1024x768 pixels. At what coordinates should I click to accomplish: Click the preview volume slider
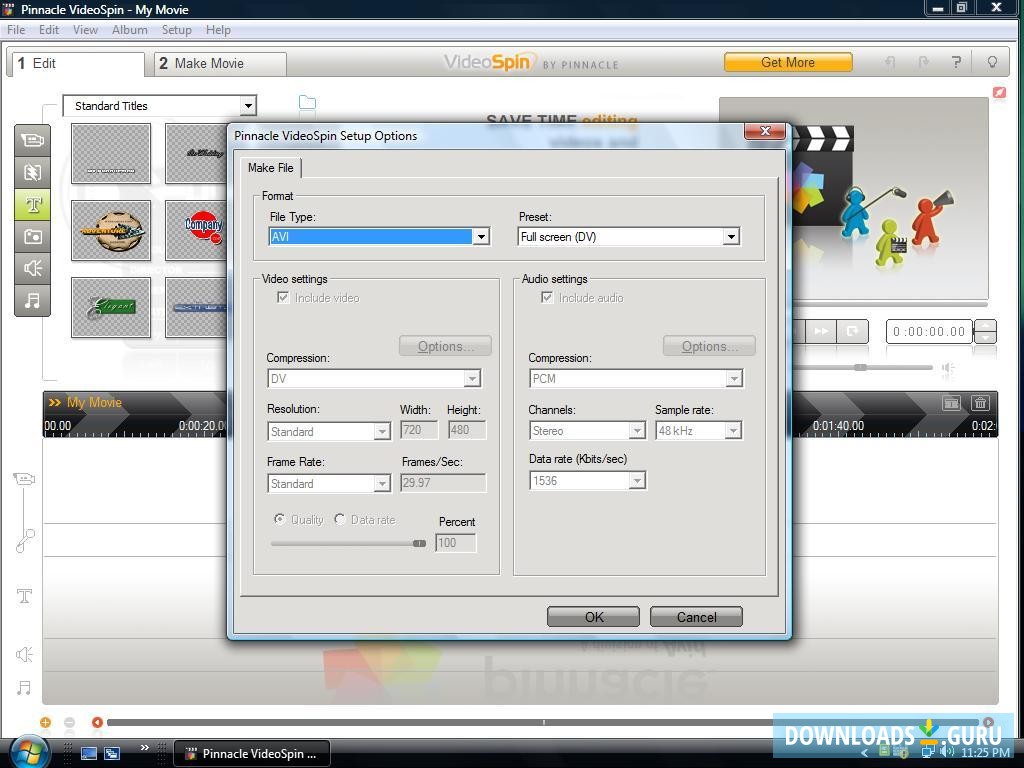click(862, 368)
